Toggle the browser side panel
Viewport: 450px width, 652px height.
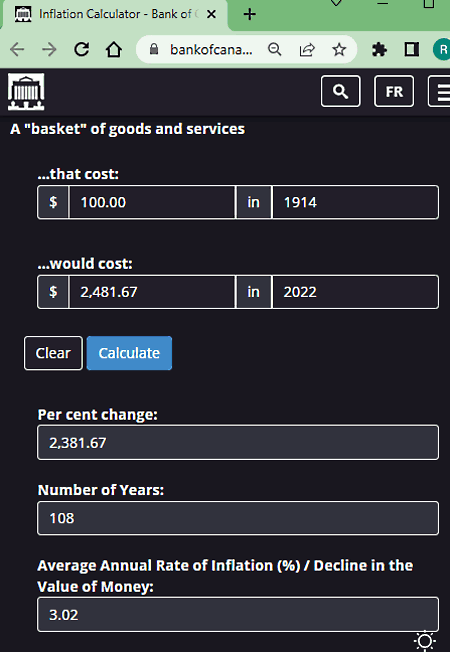coord(412,50)
